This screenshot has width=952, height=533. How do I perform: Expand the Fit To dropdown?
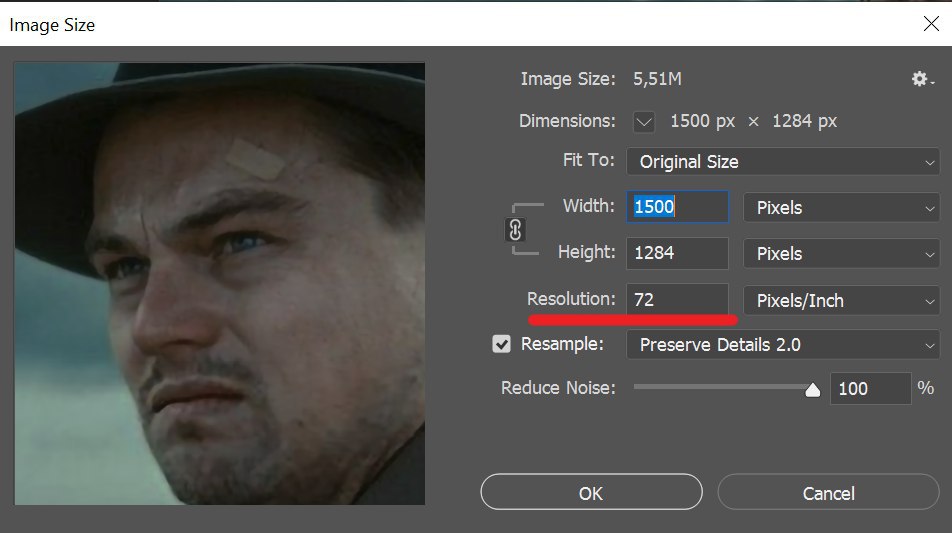(783, 161)
